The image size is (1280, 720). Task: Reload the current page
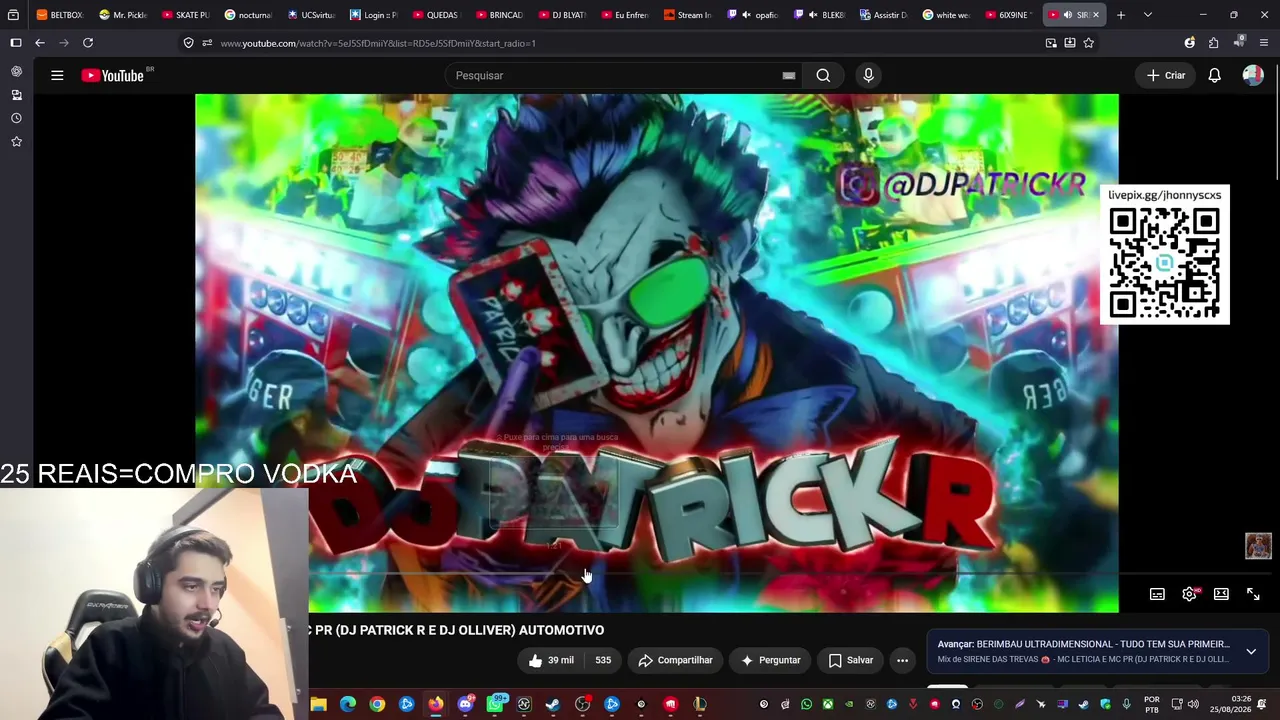tap(88, 43)
